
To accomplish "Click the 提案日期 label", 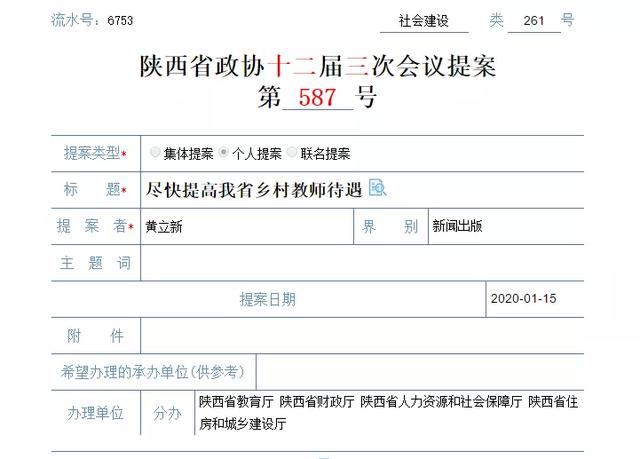I will tap(267, 299).
